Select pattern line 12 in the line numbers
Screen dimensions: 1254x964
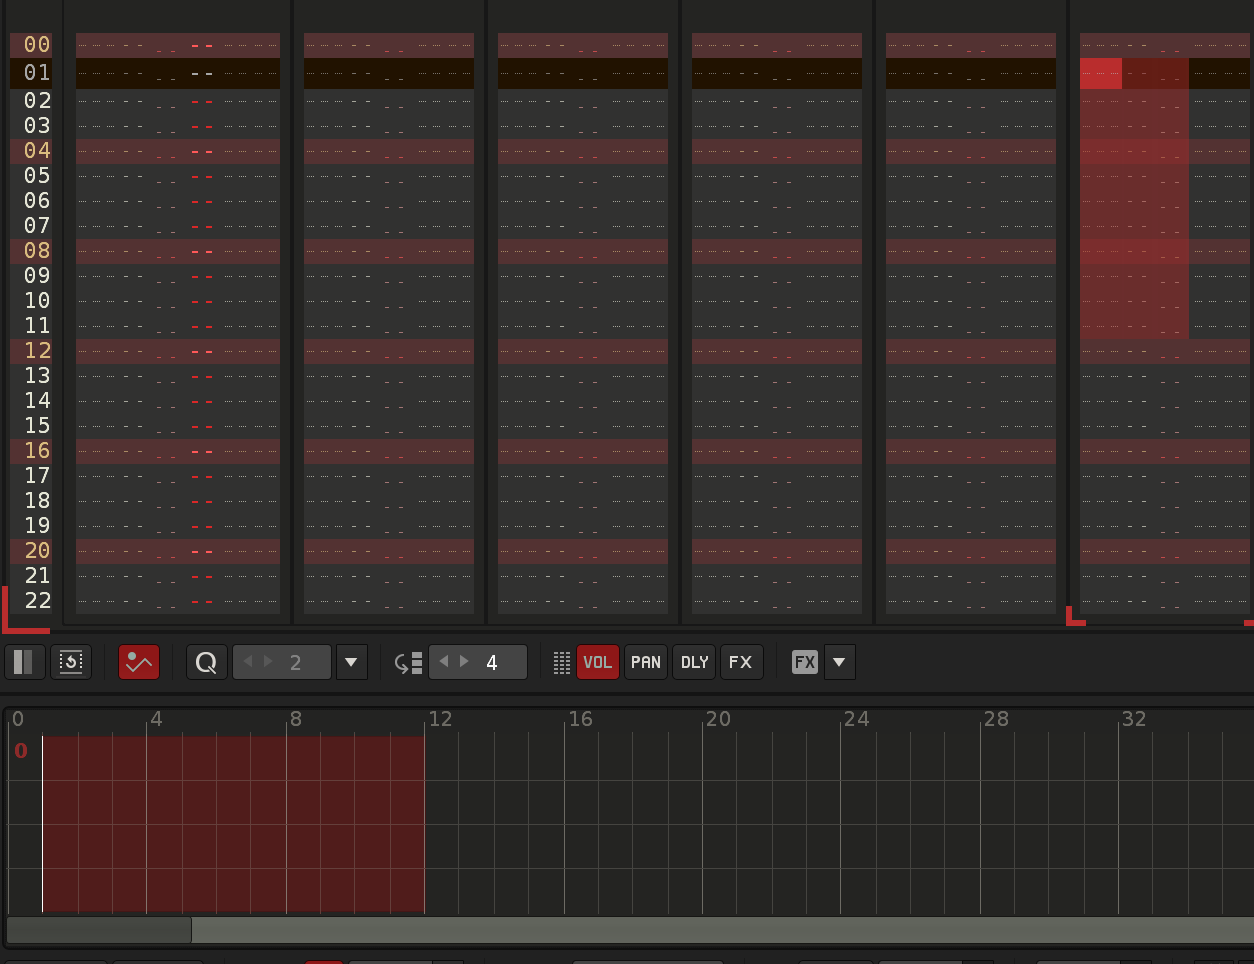tap(37, 351)
